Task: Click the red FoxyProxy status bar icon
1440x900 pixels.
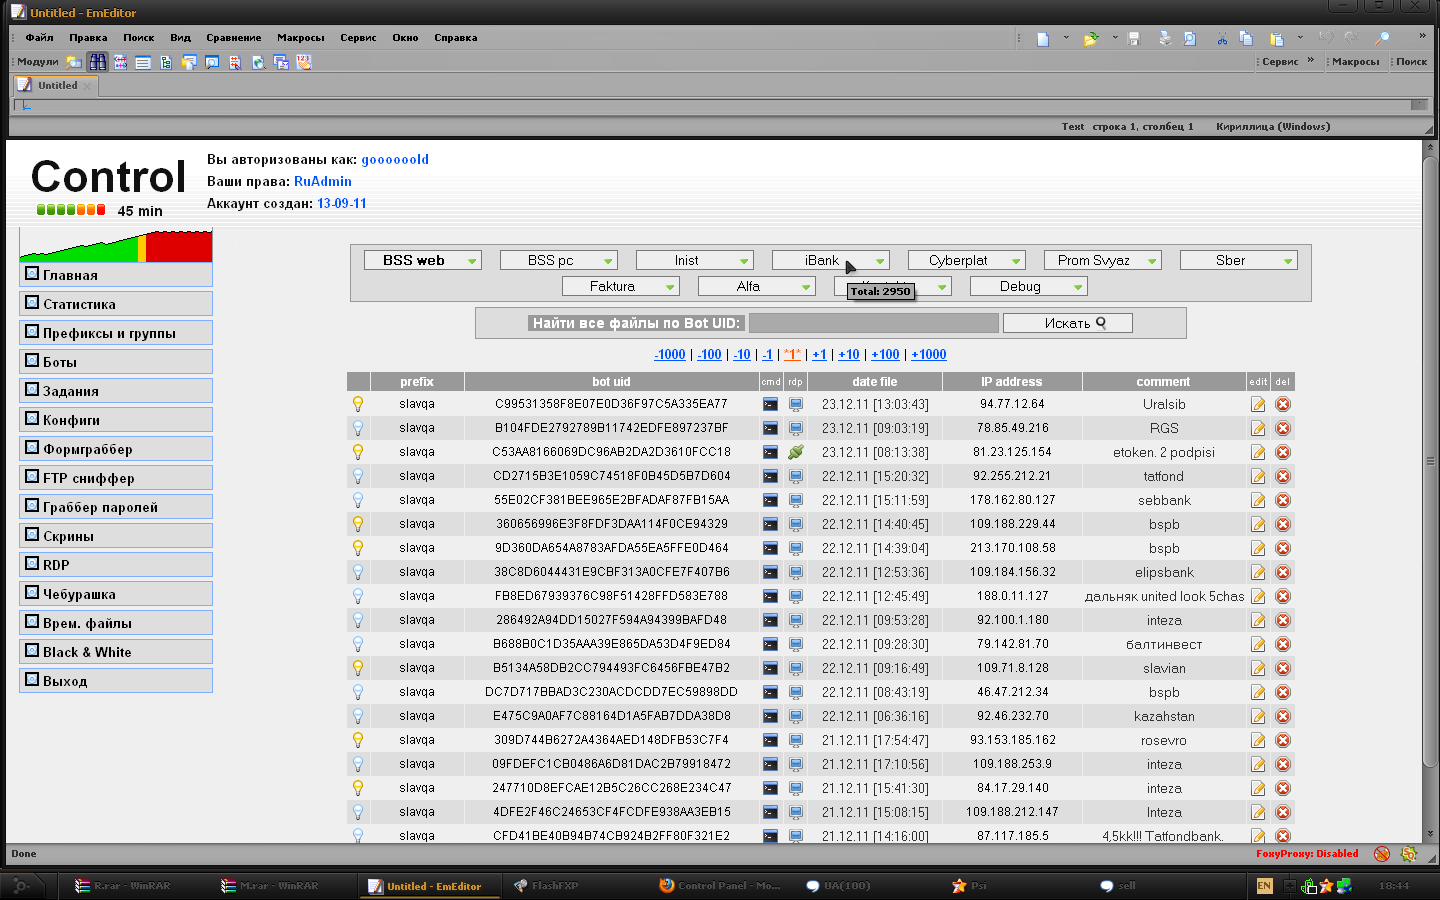Action: (x=1382, y=854)
